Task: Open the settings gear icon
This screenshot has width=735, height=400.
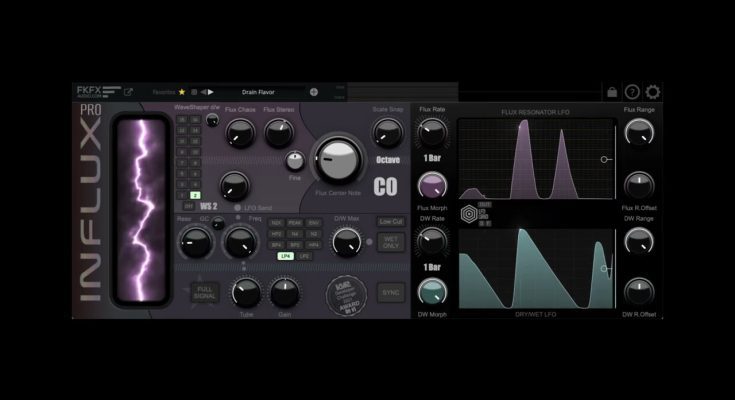Action: [x=652, y=92]
